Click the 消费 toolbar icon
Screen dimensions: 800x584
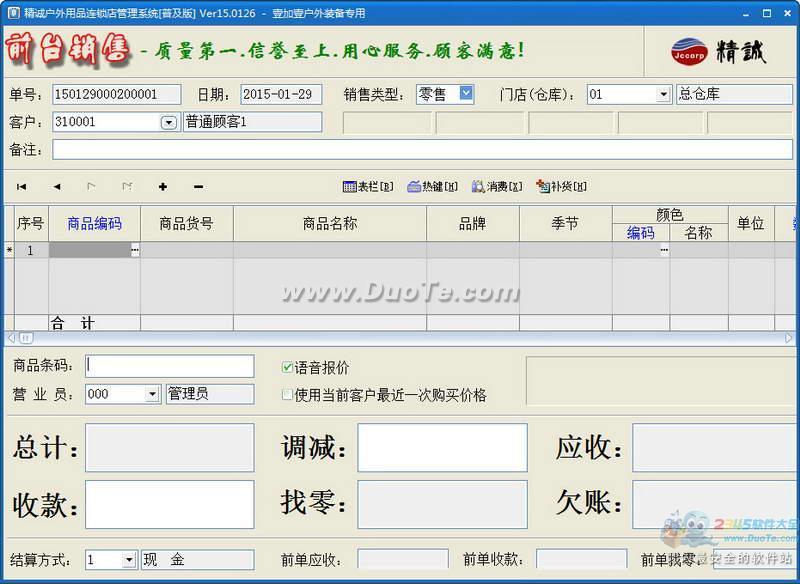497,186
